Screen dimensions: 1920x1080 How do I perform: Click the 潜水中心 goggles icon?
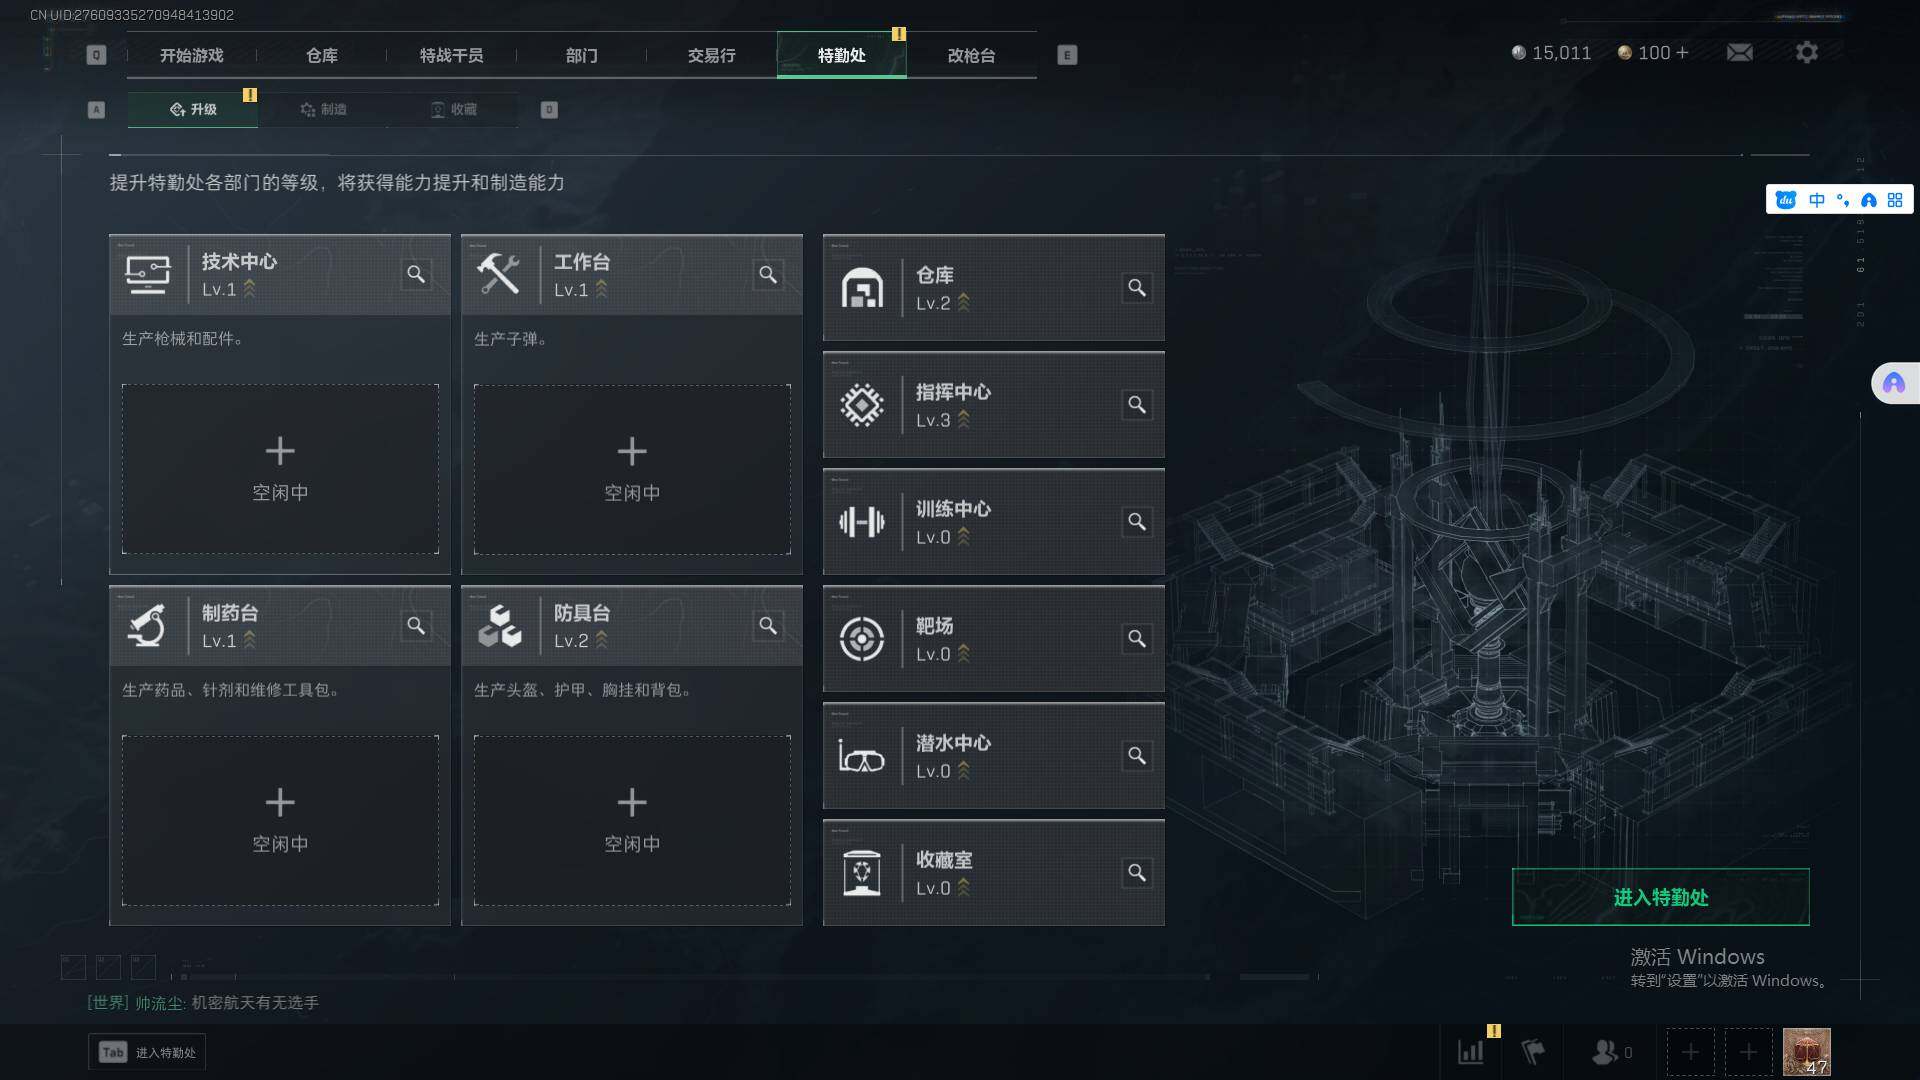pos(862,756)
